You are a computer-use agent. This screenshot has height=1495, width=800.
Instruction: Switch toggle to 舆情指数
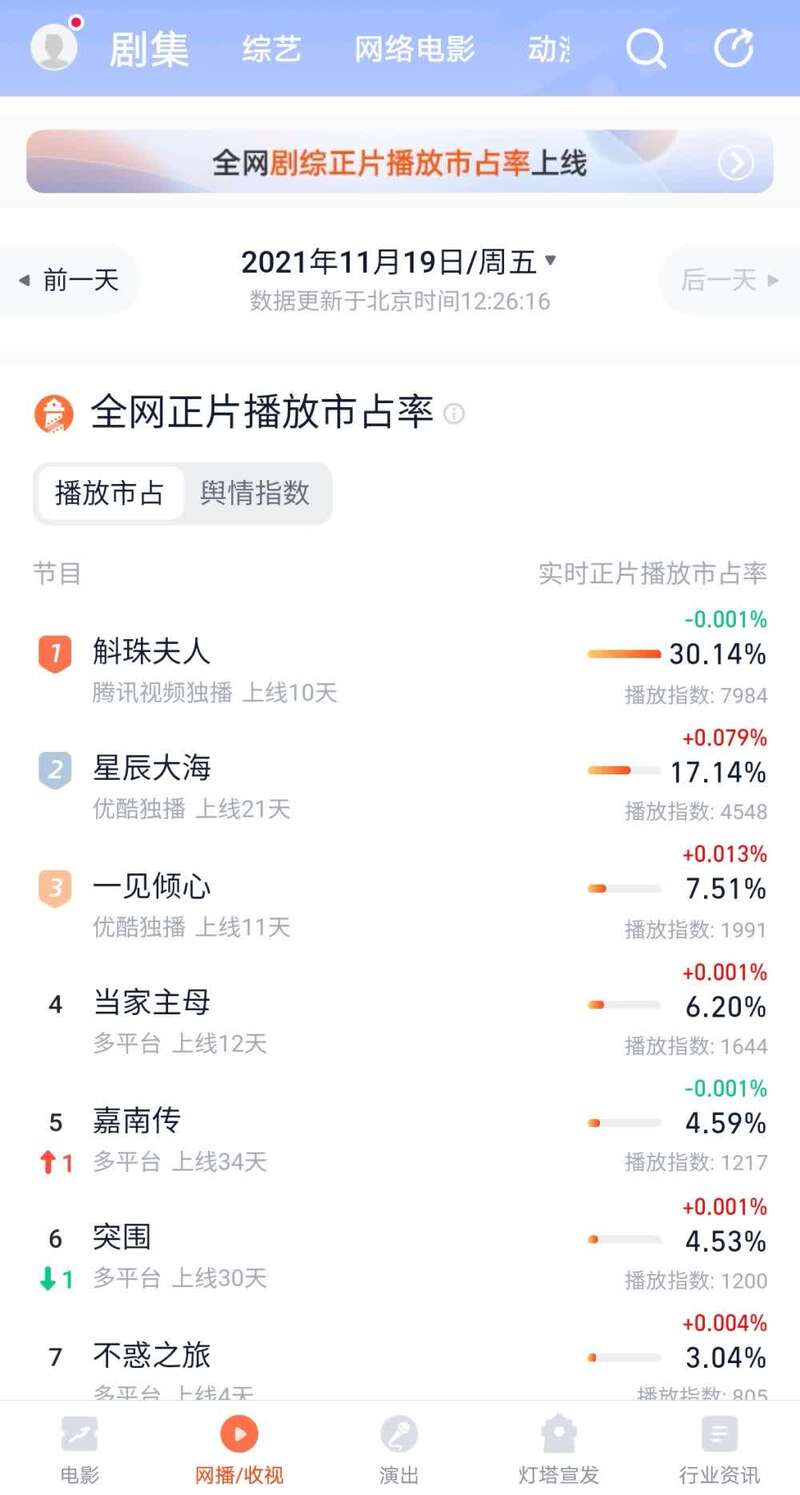pos(255,493)
